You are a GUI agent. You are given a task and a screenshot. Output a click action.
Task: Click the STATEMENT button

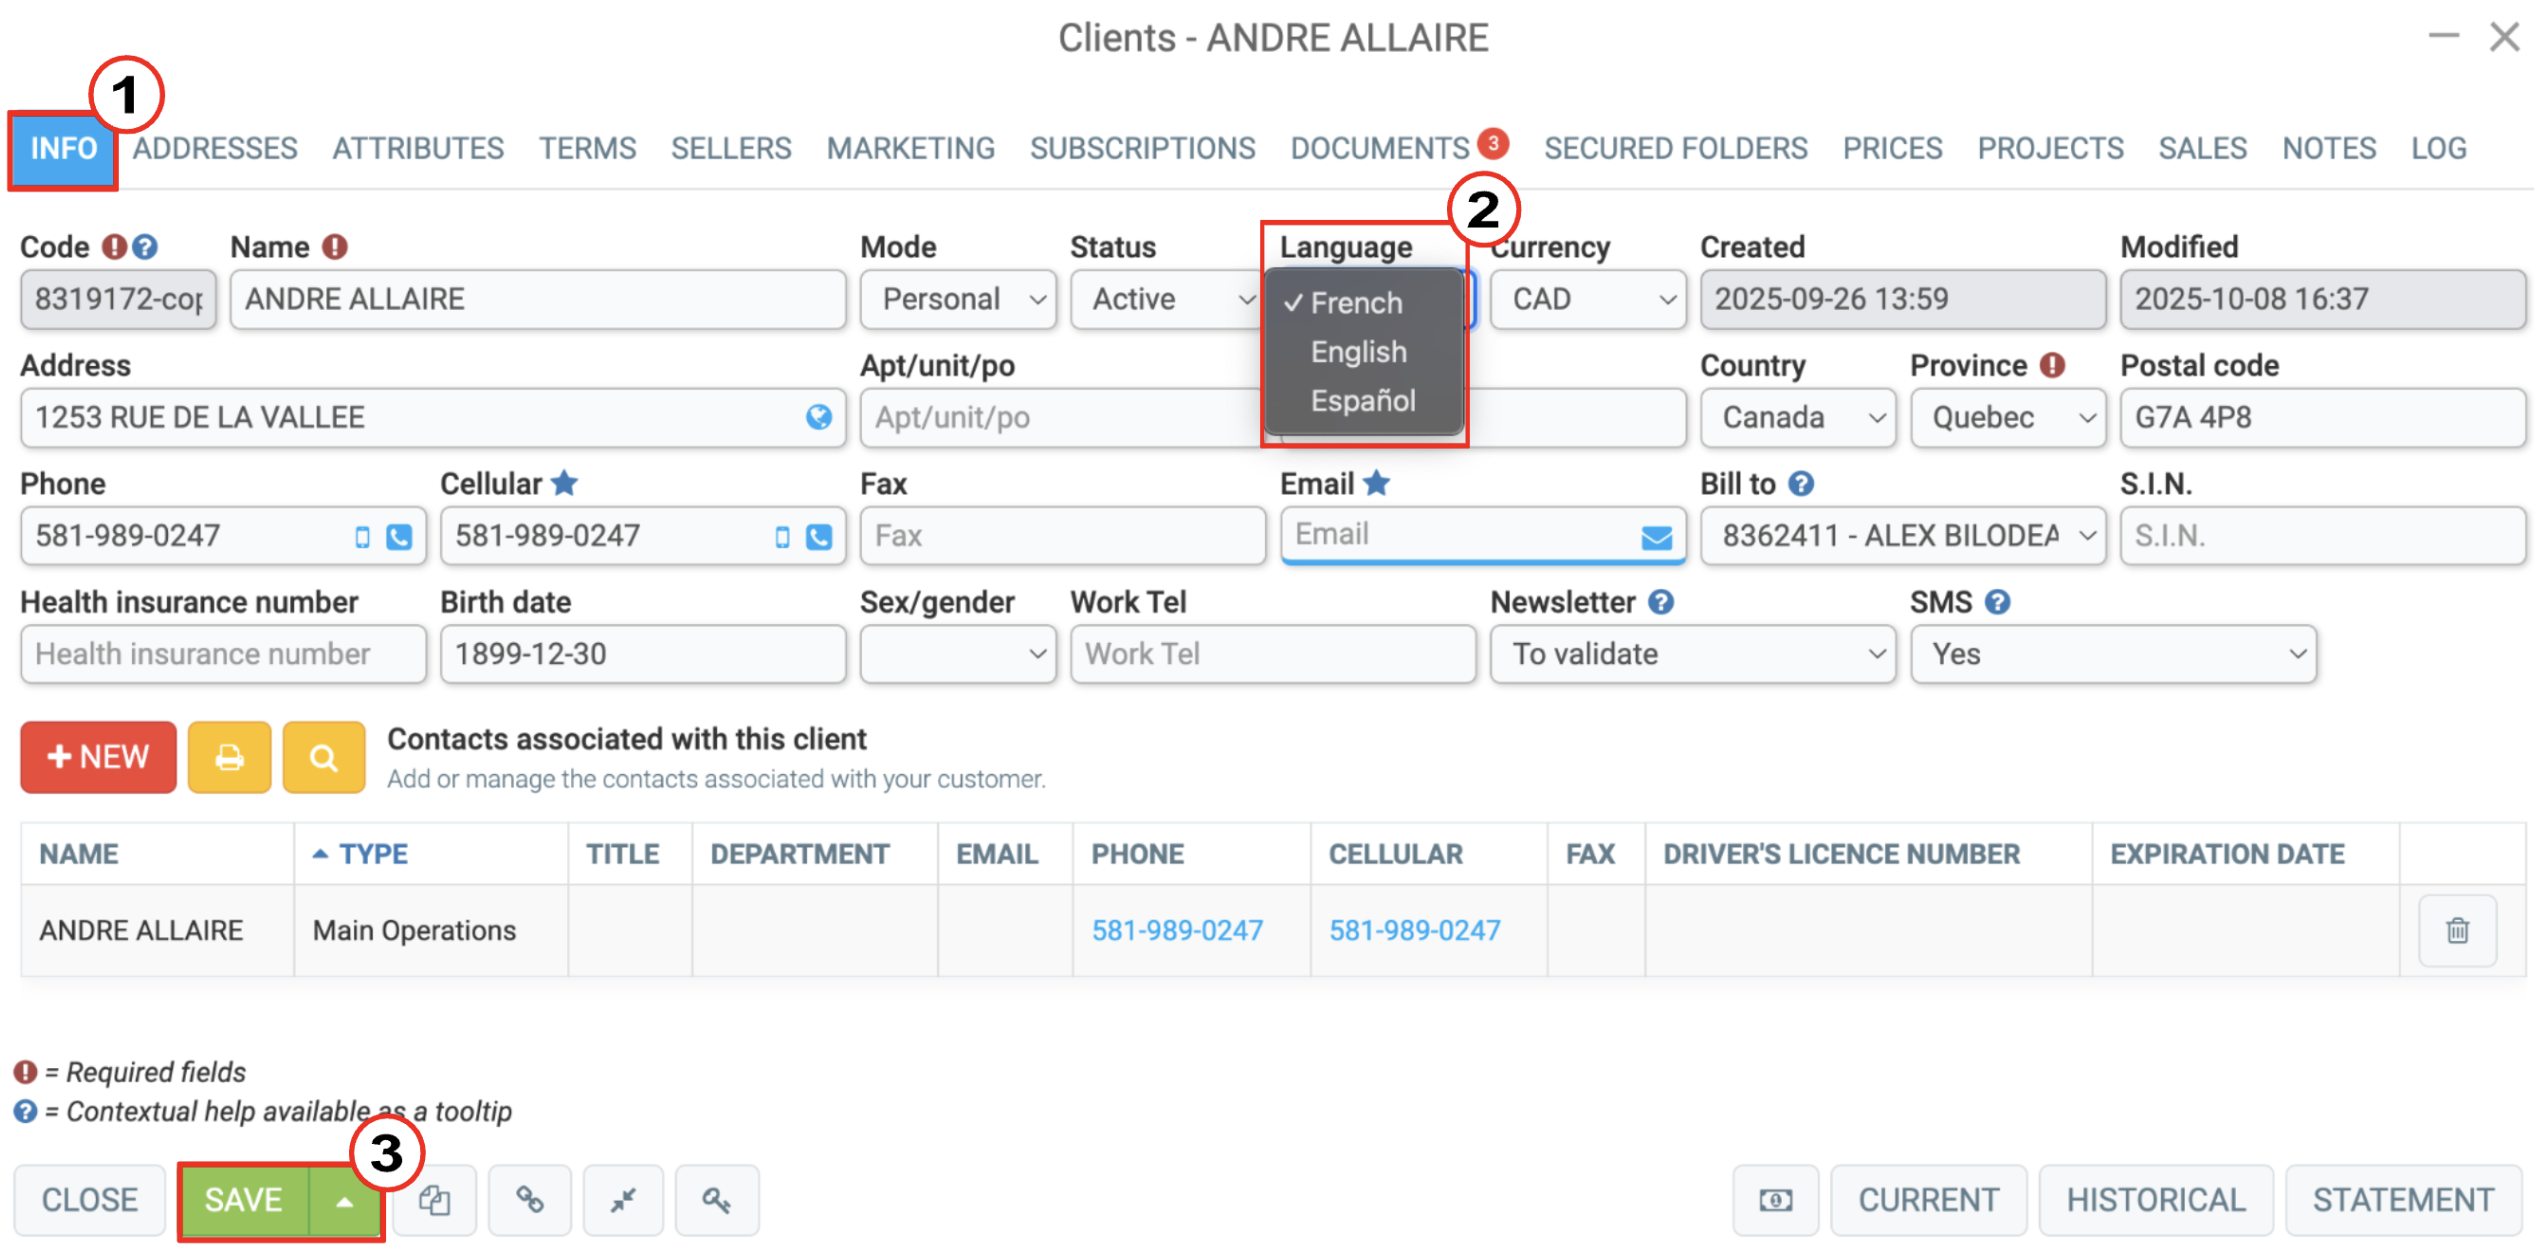click(2402, 1199)
